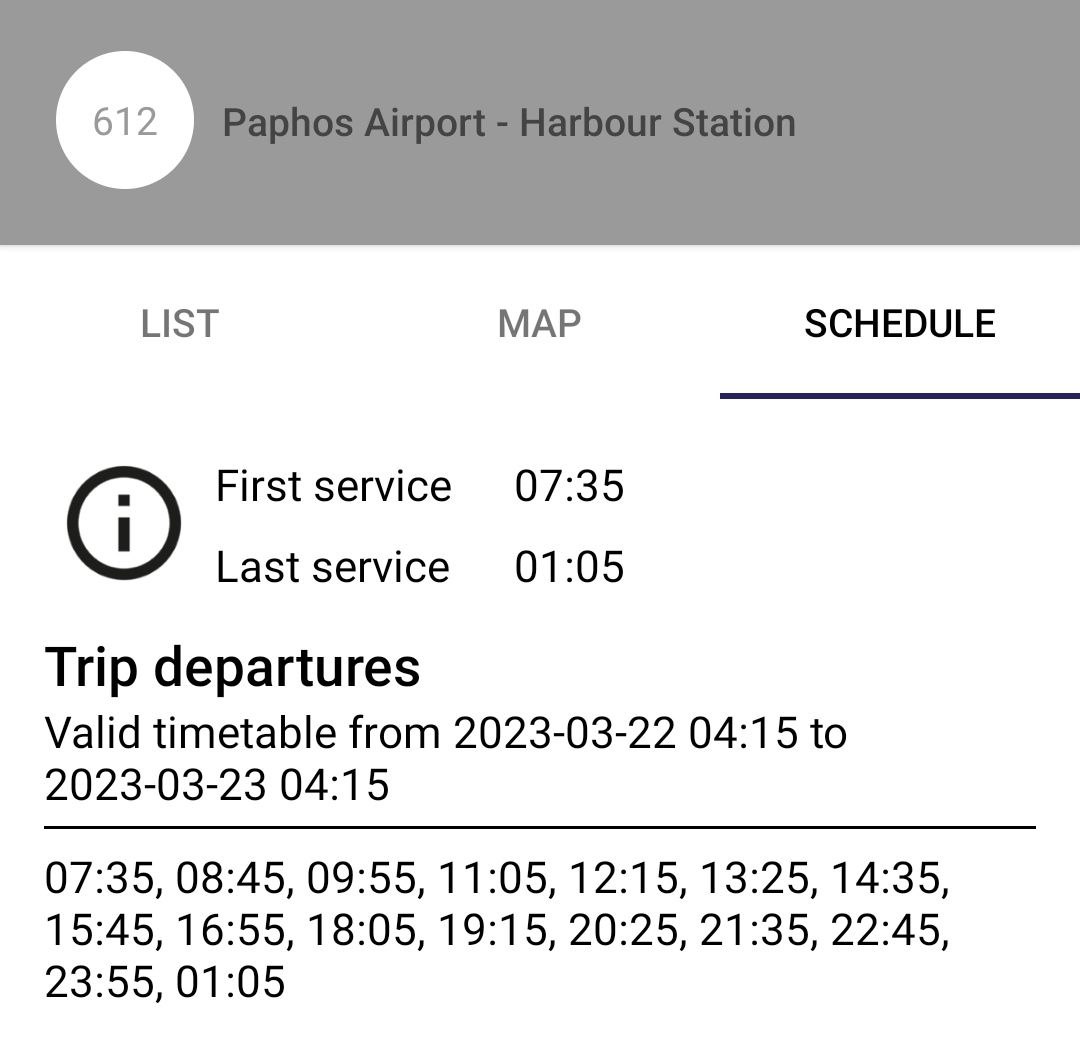The width and height of the screenshot is (1080, 1056).
Task: Open the MAP tab
Action: 539,324
